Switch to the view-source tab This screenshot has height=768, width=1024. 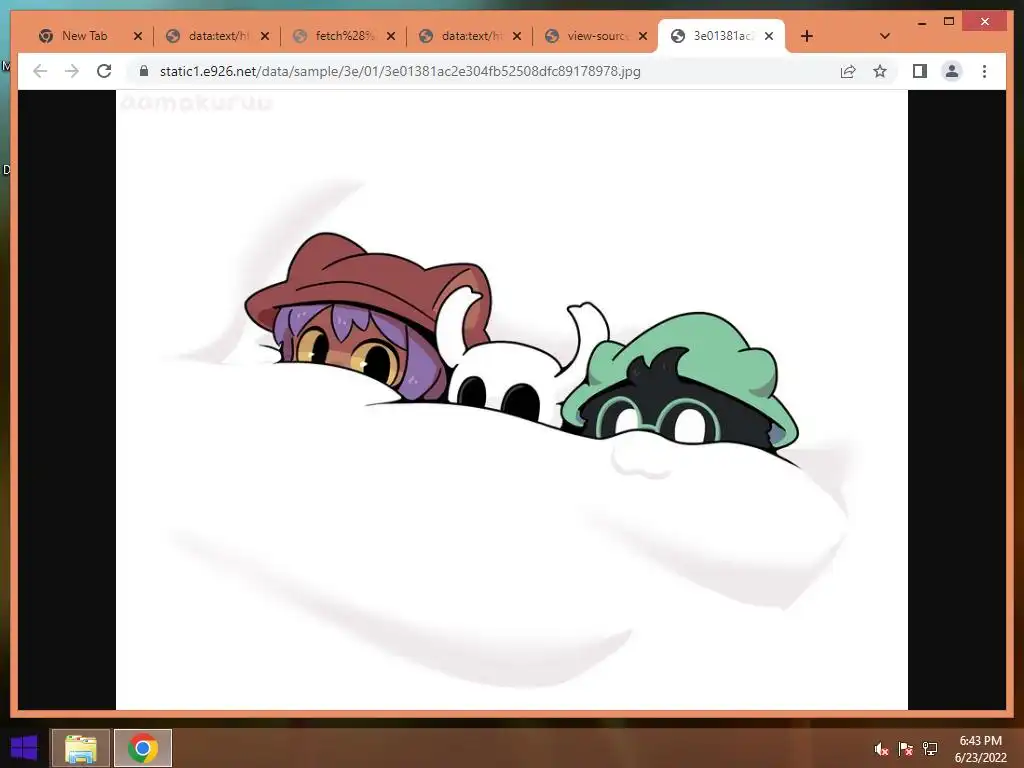(596, 36)
